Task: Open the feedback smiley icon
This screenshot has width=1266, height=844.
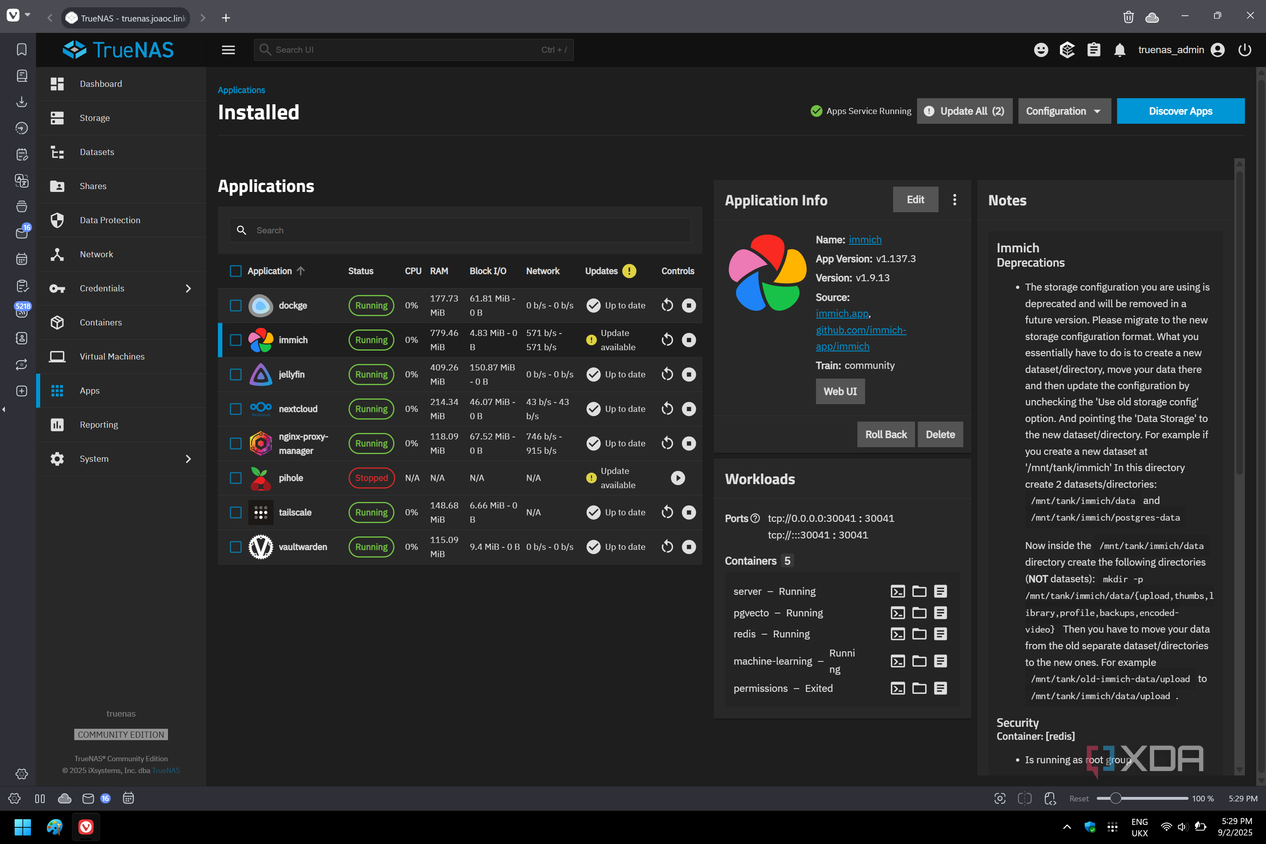Action: tap(1041, 50)
